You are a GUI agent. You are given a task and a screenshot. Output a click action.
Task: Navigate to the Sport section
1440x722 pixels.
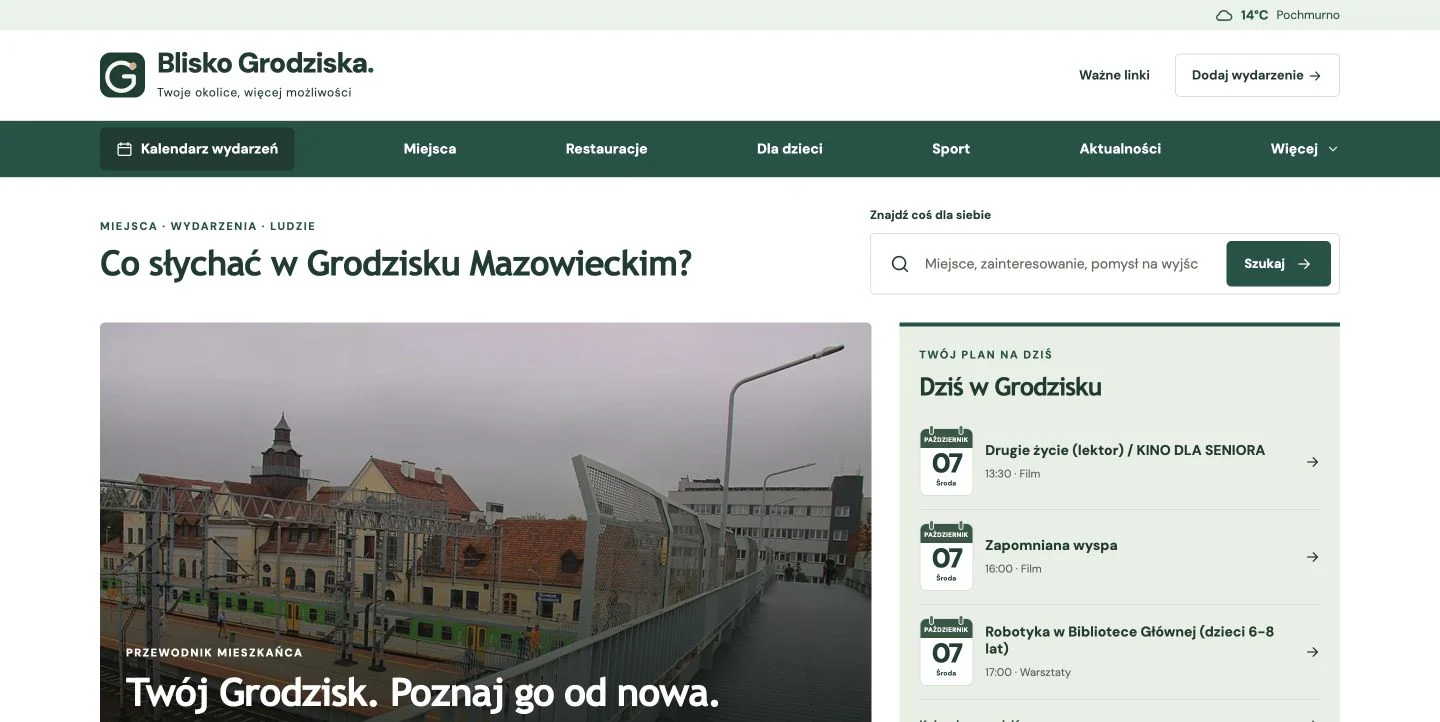tap(951, 149)
